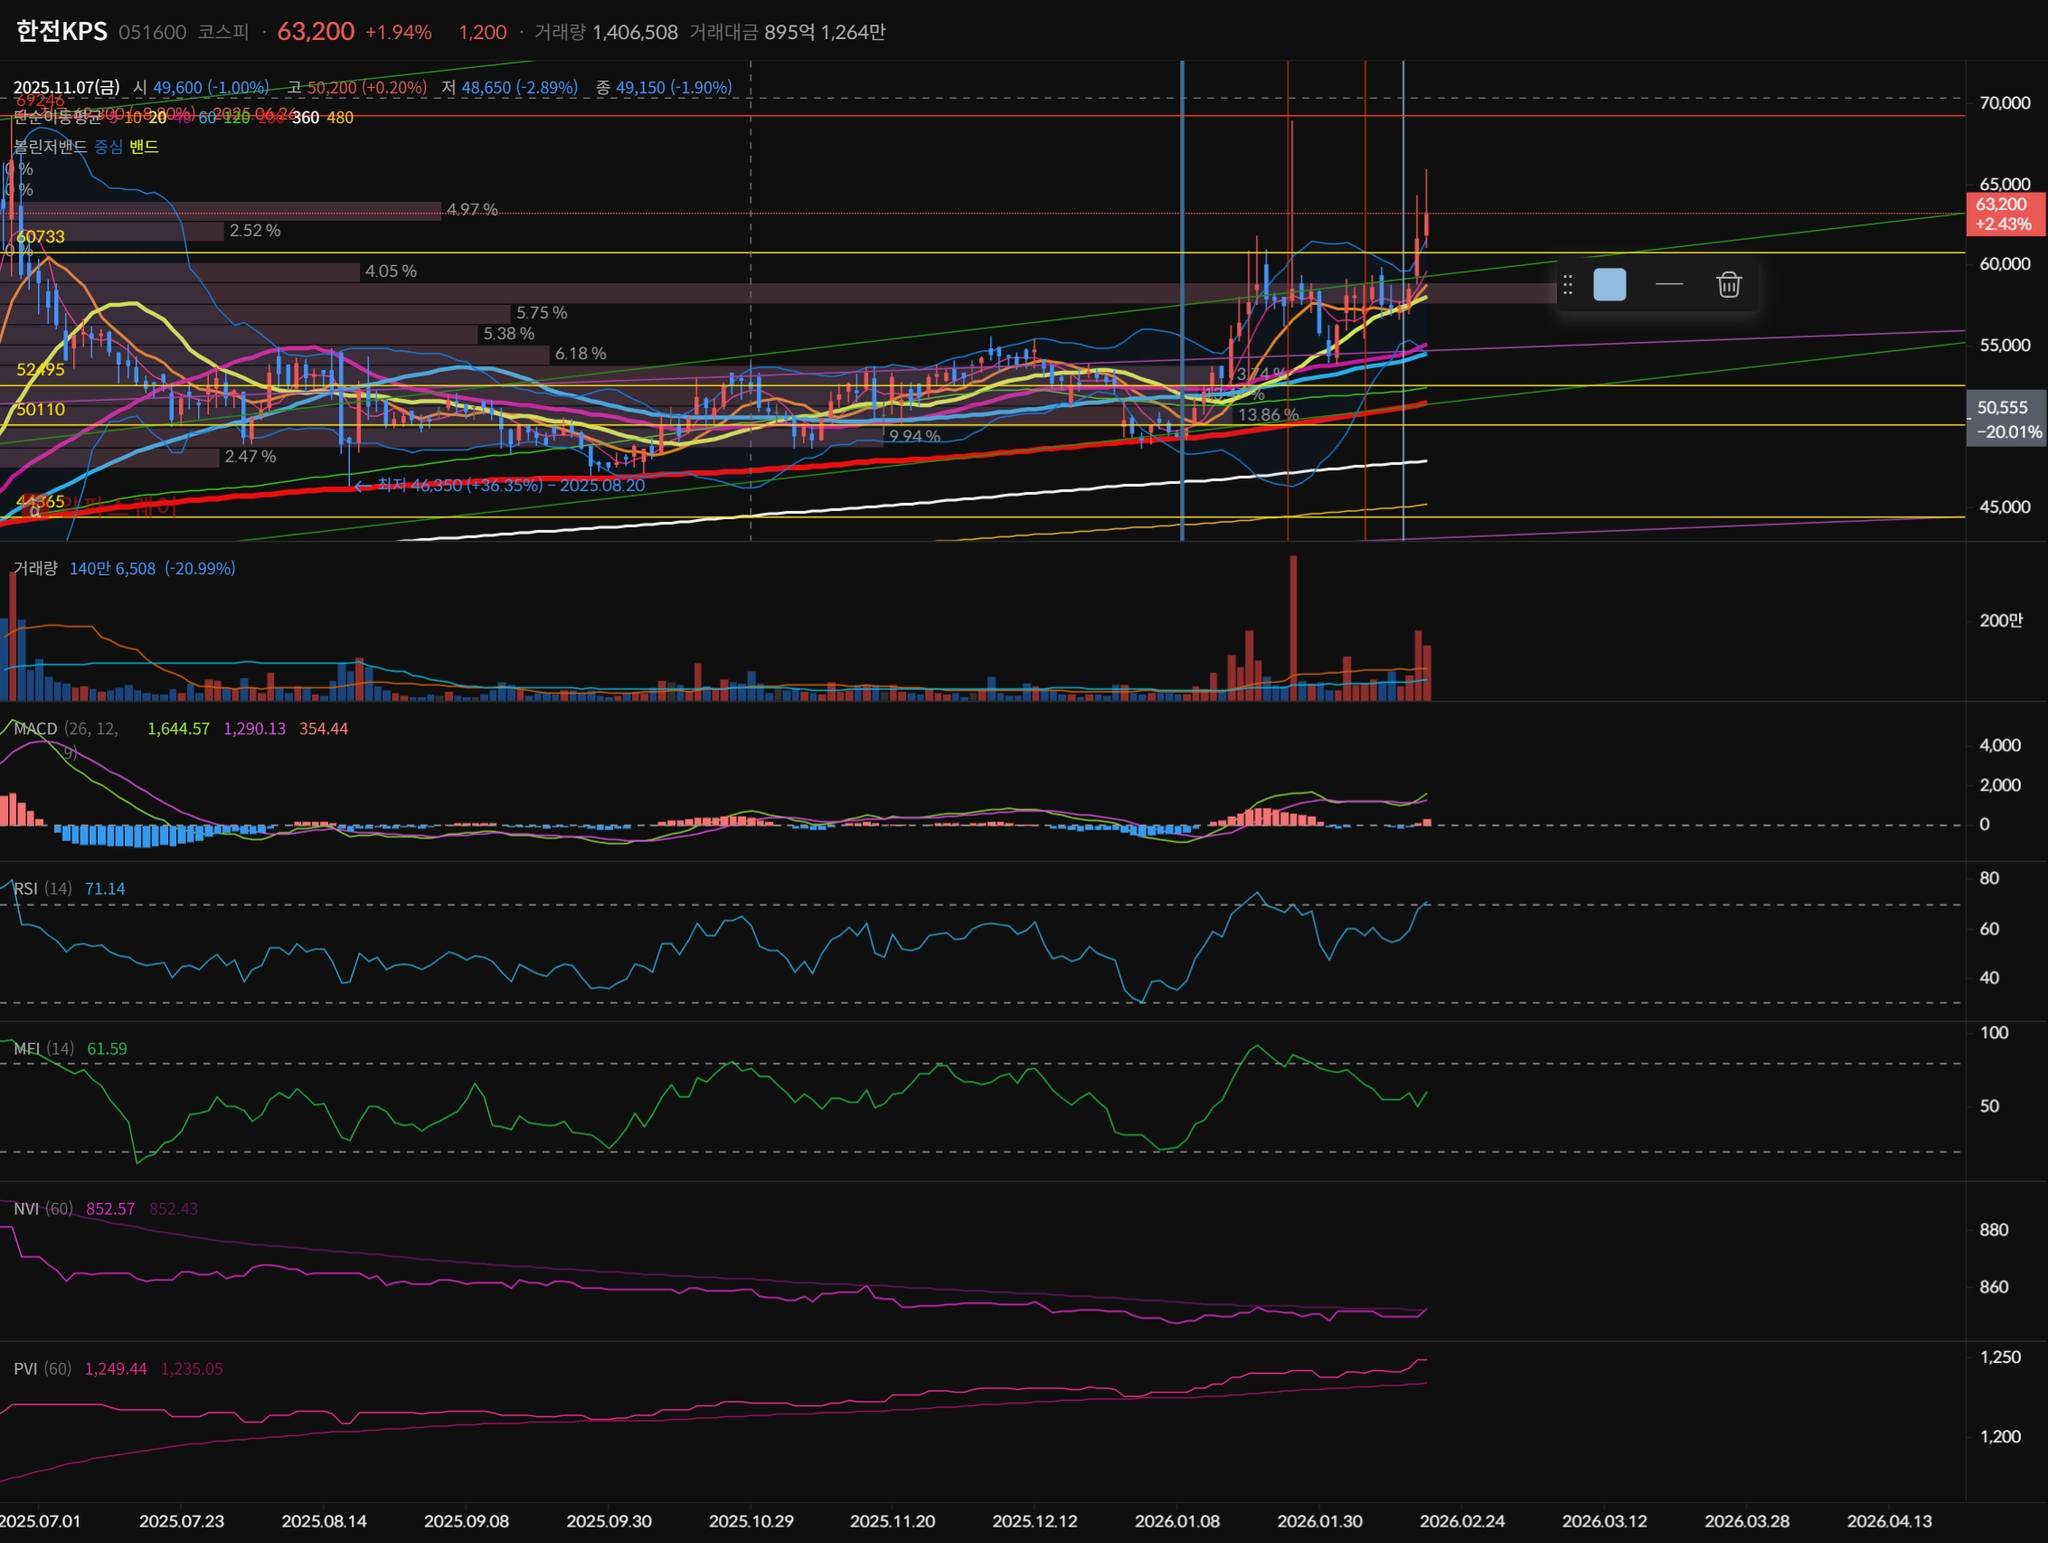Screen dimensions: 2048x1543
Task: Open the line style option on the toolbar
Action: click(x=1669, y=285)
